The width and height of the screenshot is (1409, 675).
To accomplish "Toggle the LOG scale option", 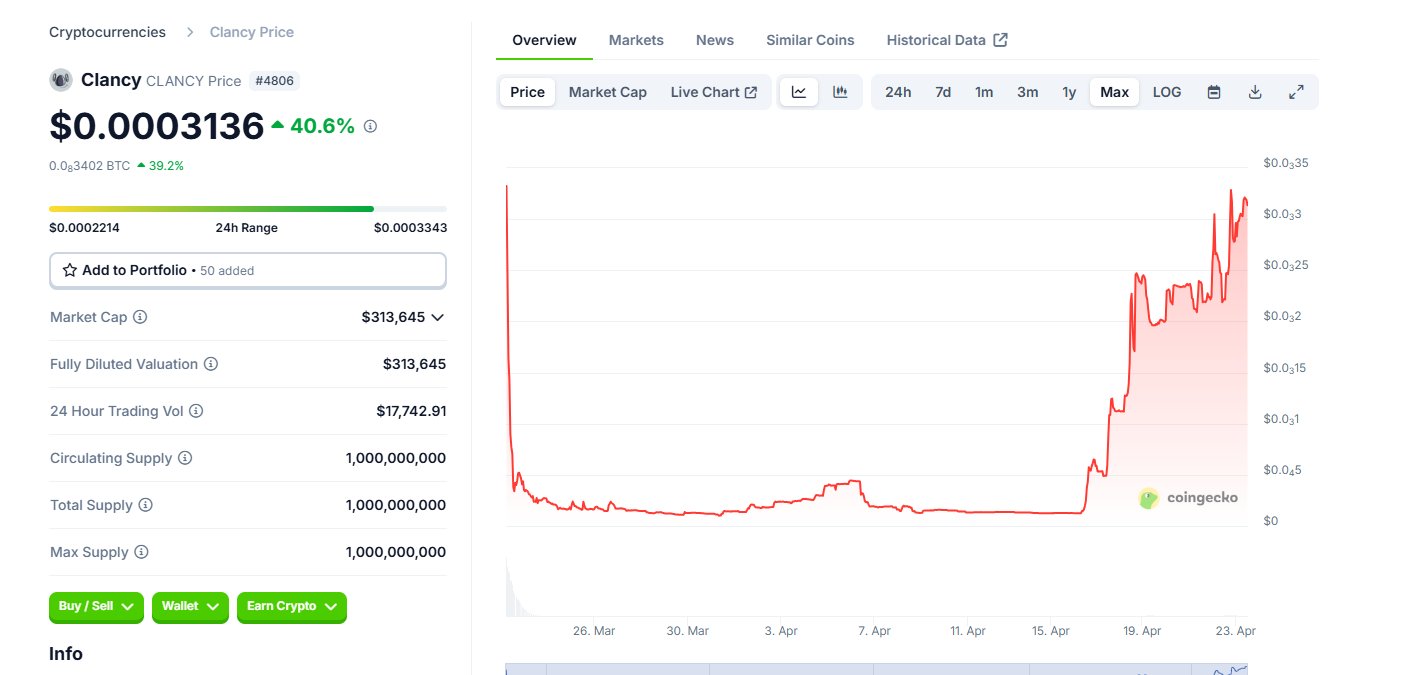I will point(1167,92).
